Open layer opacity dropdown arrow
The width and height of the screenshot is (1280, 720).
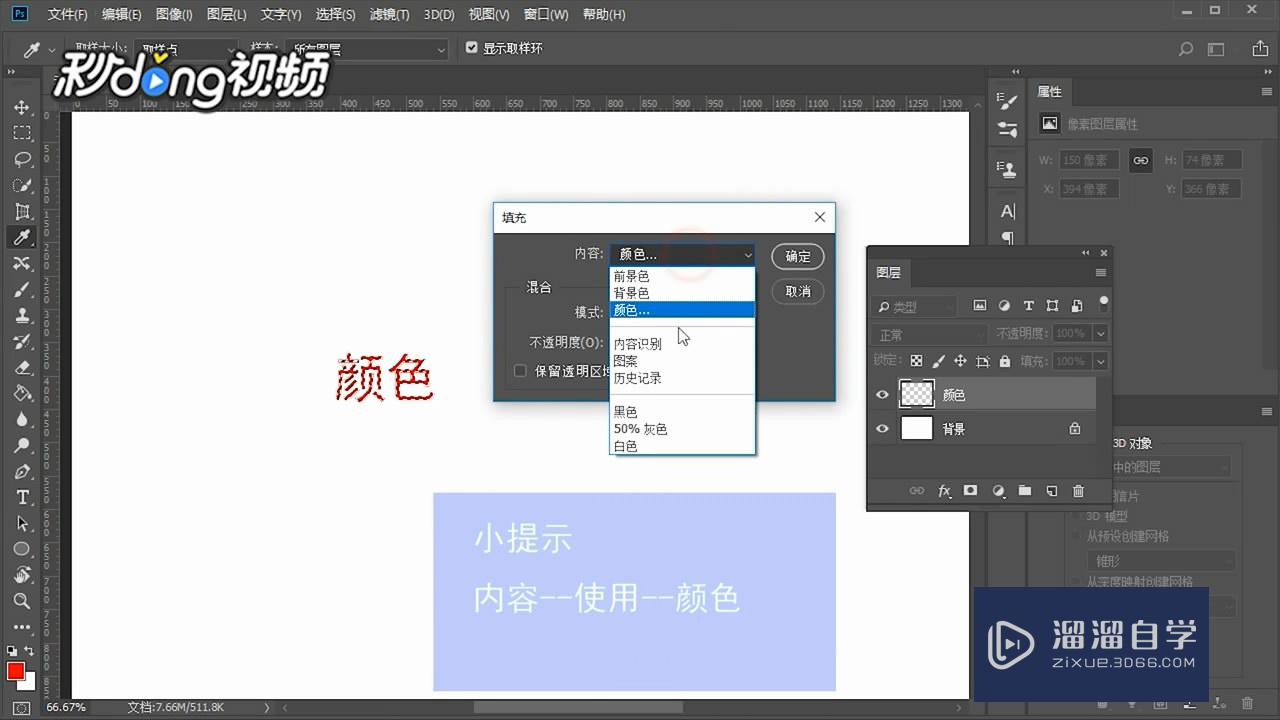coord(1101,333)
